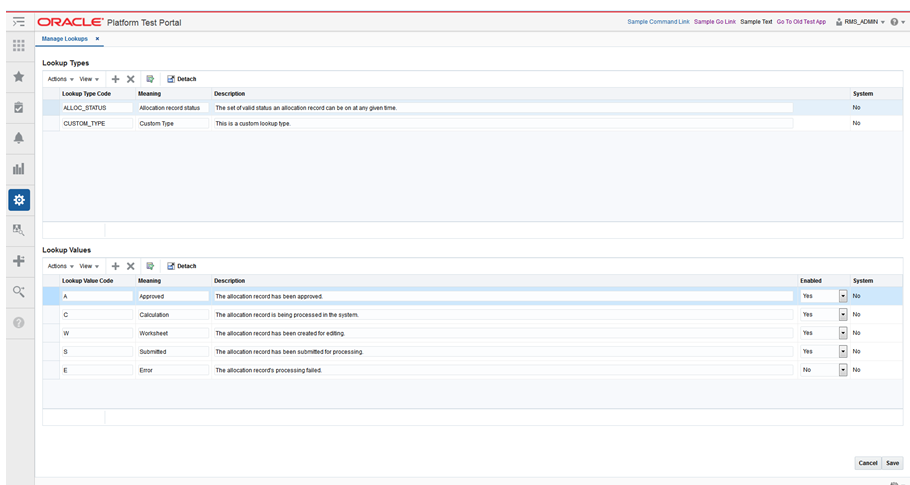Open View menu in Lookup Values
Screen dimensions: 910x485
(89, 266)
